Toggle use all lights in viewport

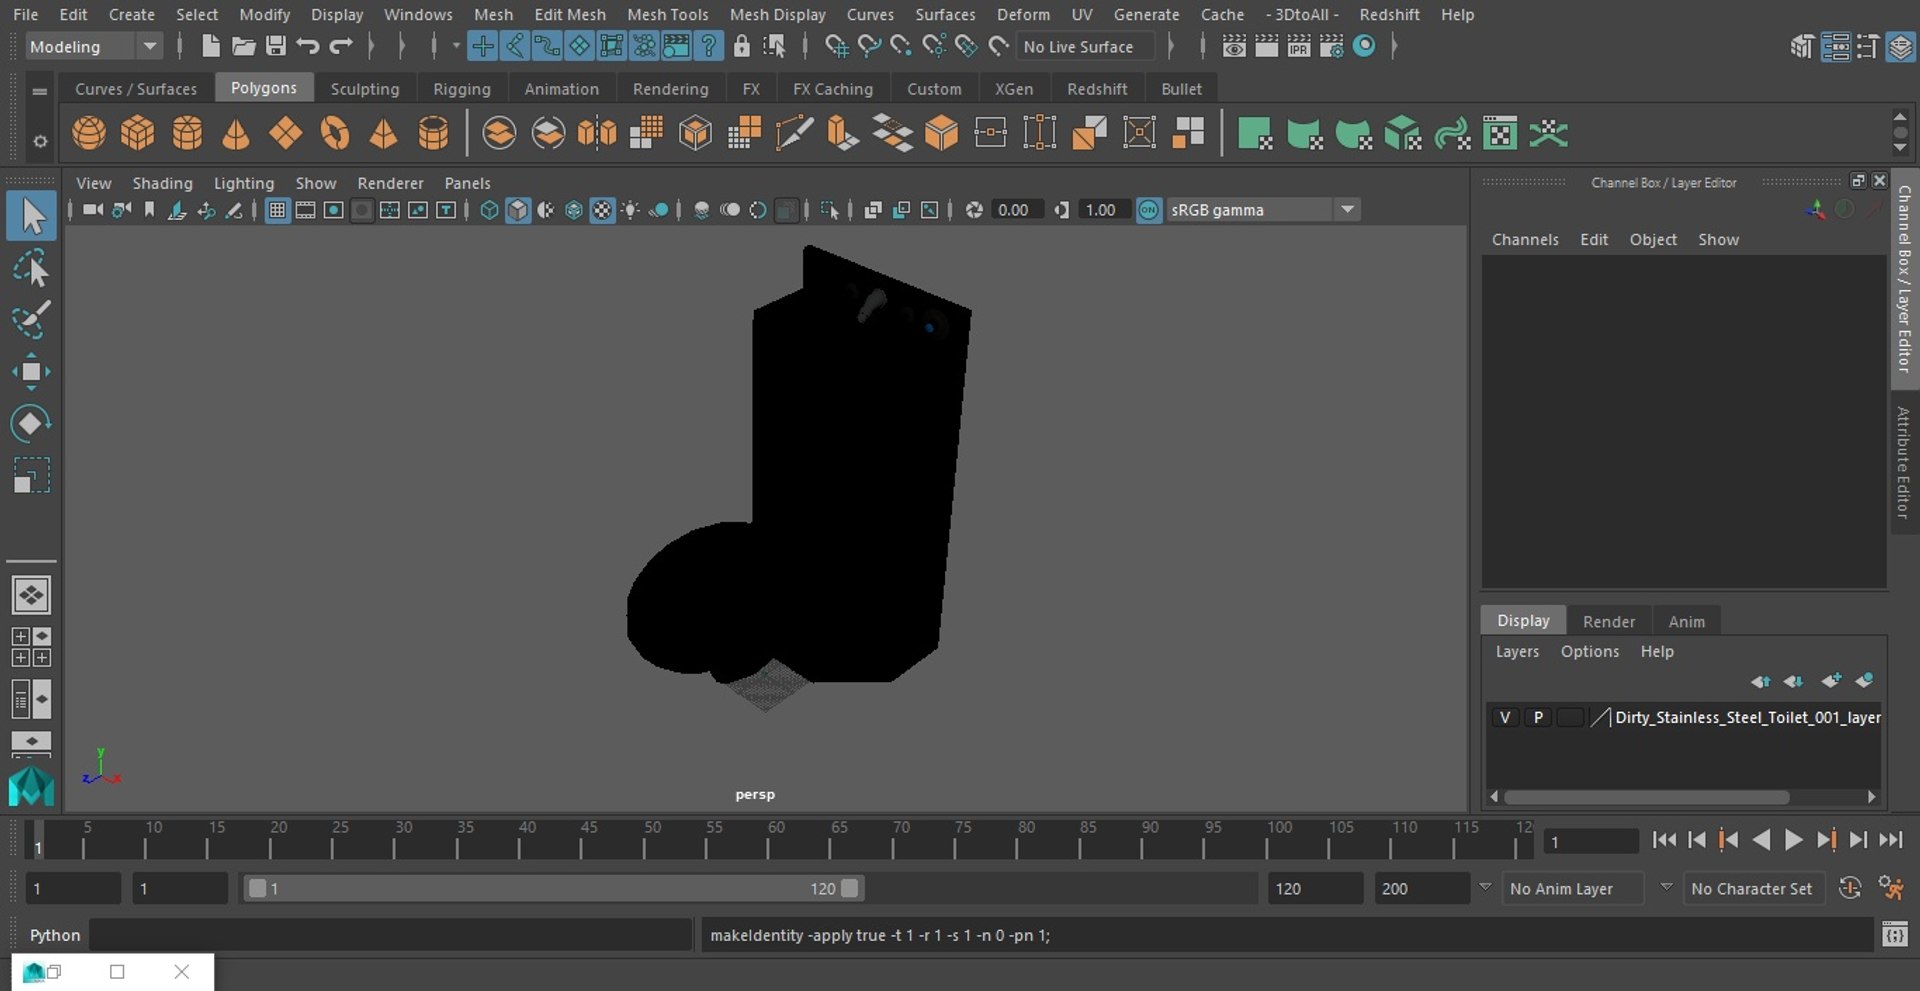click(x=630, y=210)
